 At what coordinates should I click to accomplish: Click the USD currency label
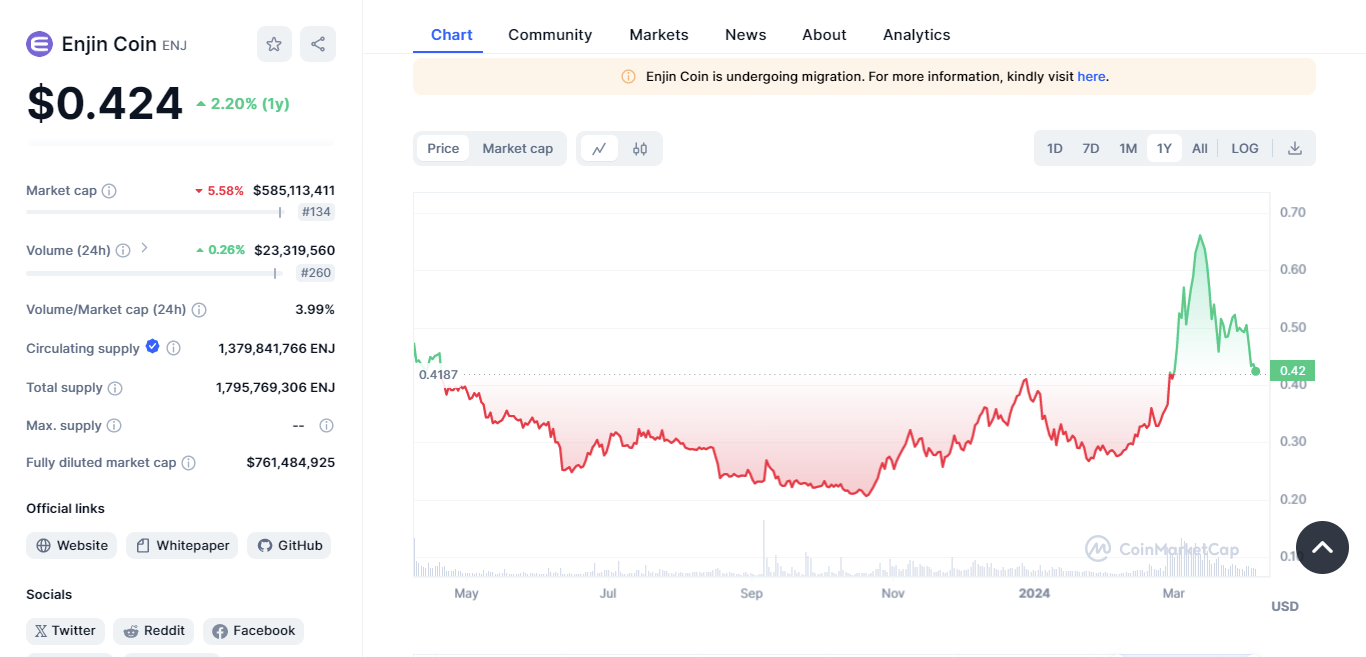(1285, 607)
